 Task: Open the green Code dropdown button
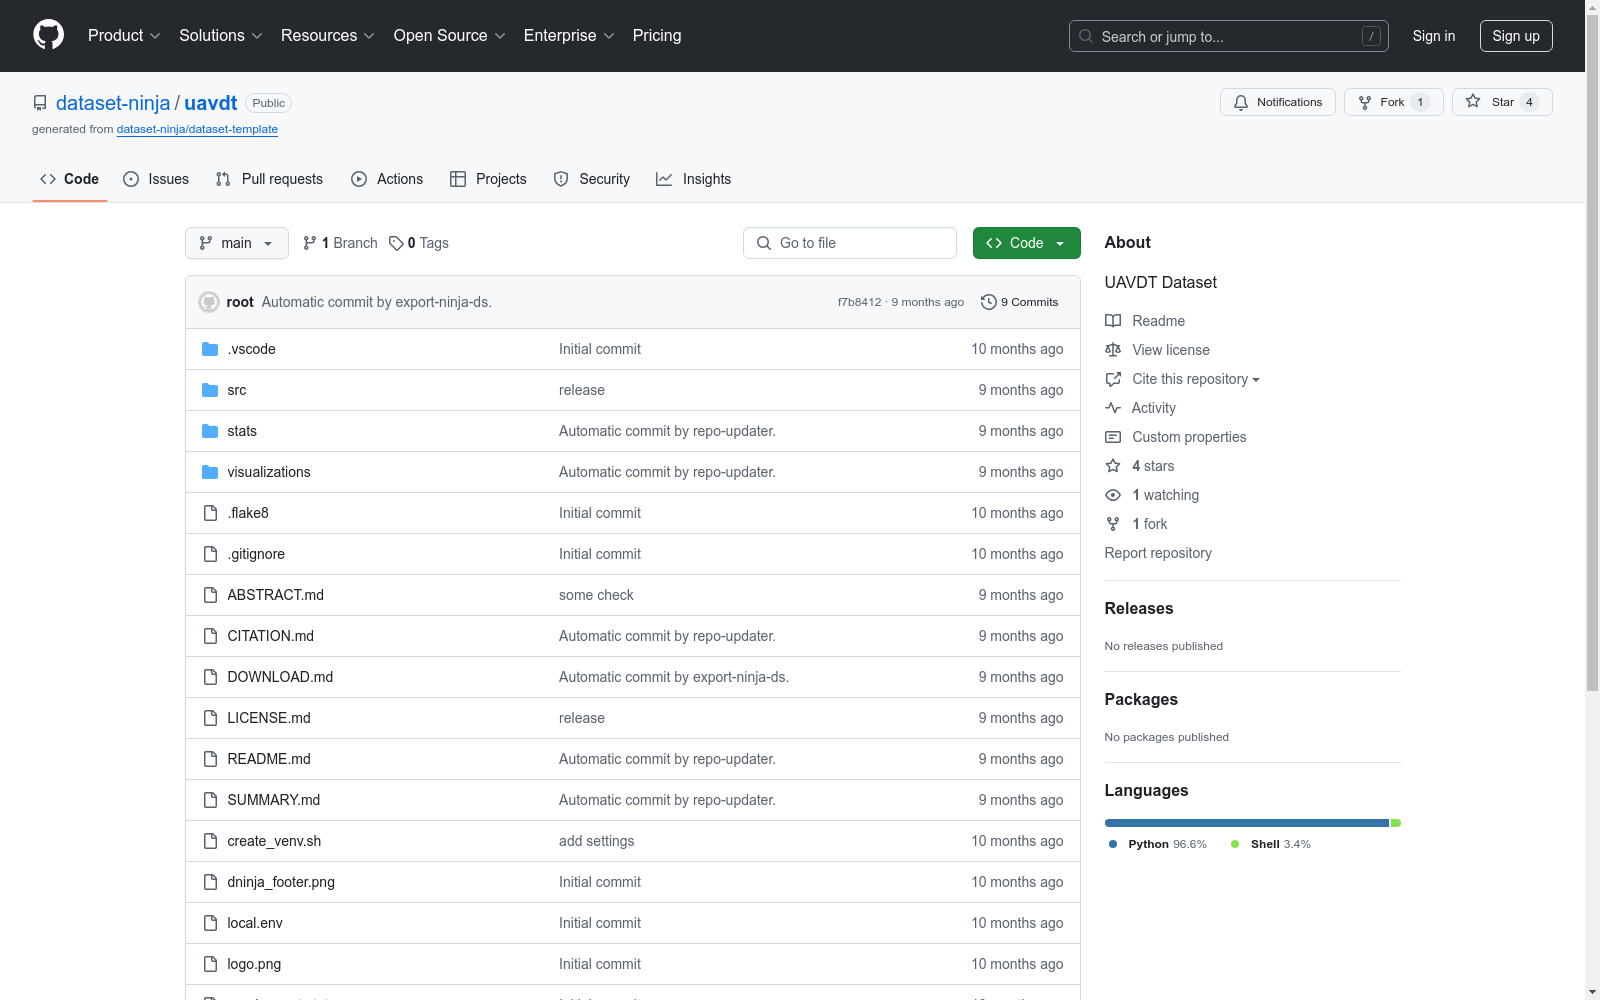click(x=1026, y=243)
